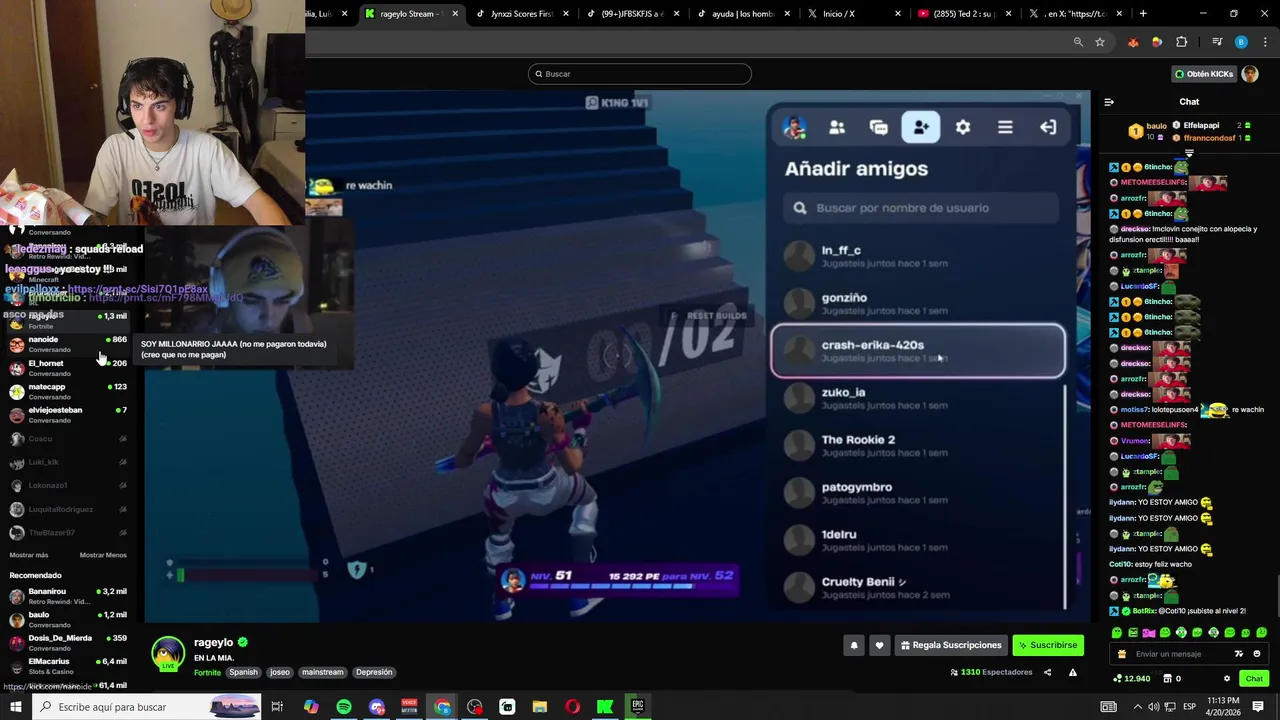This screenshot has height=720, width=1280.
Task: Click Mostrar Menos in sidebar
Action: click(x=103, y=555)
